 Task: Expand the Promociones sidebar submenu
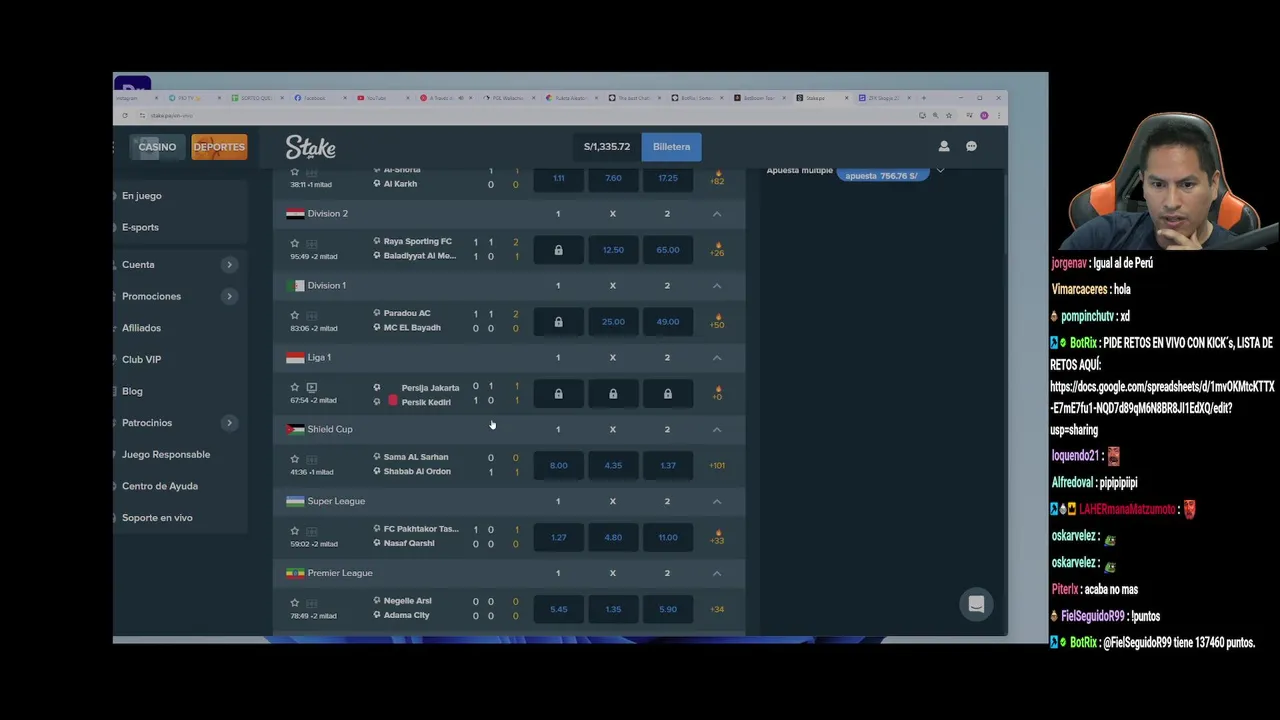point(229,297)
